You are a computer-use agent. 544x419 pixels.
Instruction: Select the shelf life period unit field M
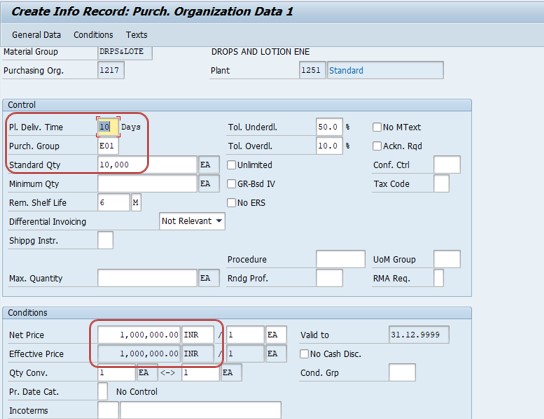136,203
